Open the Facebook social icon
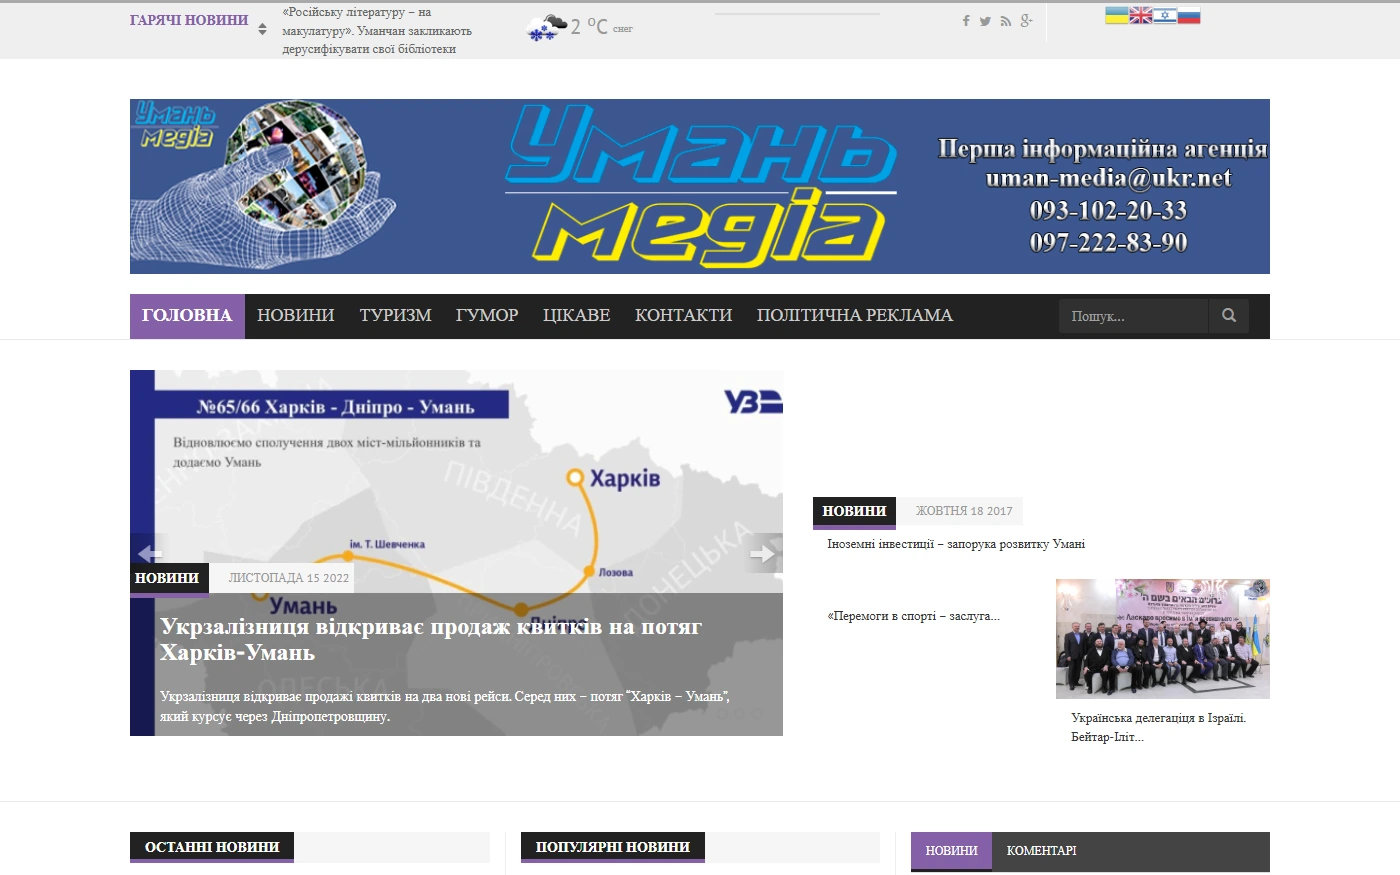The width and height of the screenshot is (1400, 875). [x=966, y=21]
